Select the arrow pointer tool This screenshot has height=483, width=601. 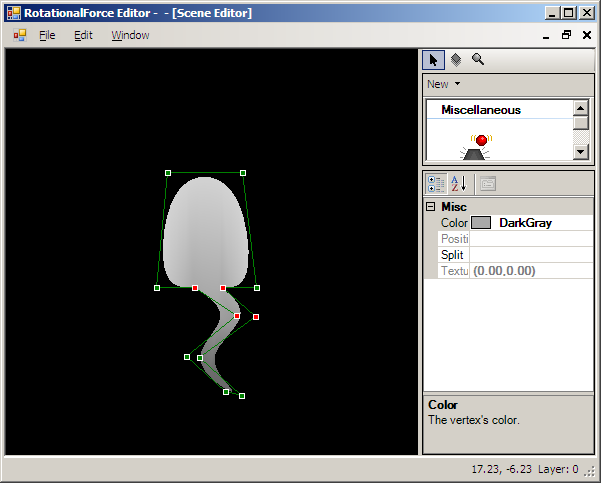click(x=433, y=60)
